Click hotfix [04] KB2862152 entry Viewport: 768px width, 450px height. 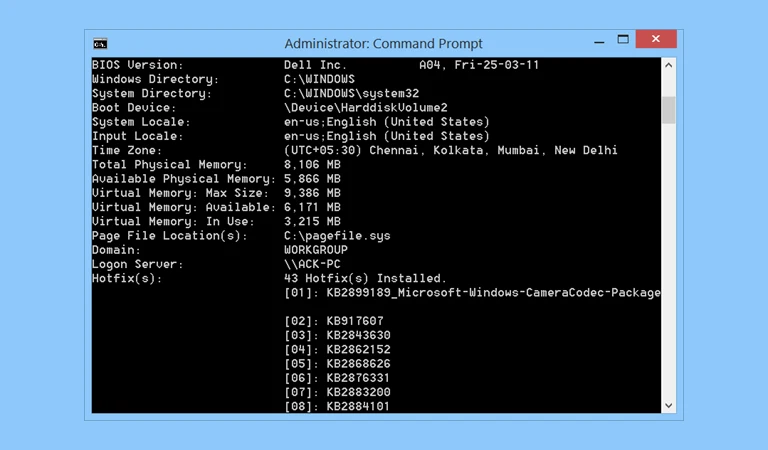pos(337,350)
